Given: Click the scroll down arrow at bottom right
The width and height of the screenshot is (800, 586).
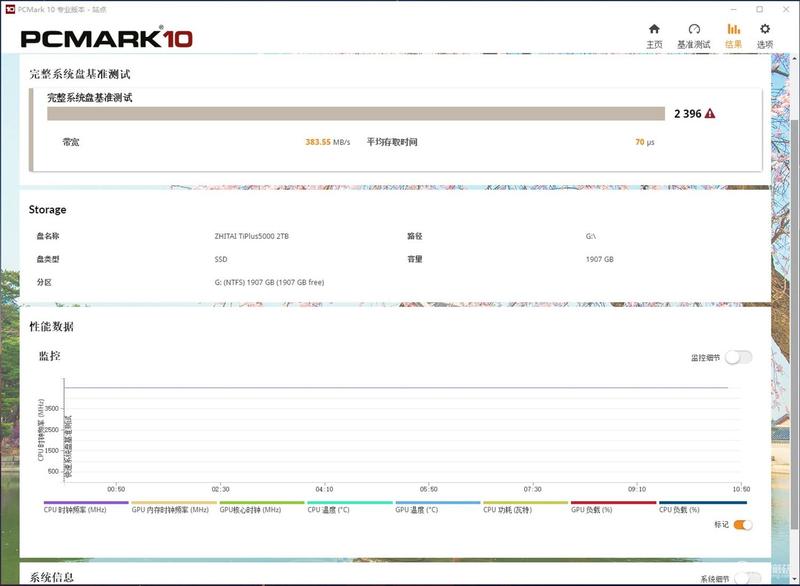Looking at the screenshot, I should point(795,579).
